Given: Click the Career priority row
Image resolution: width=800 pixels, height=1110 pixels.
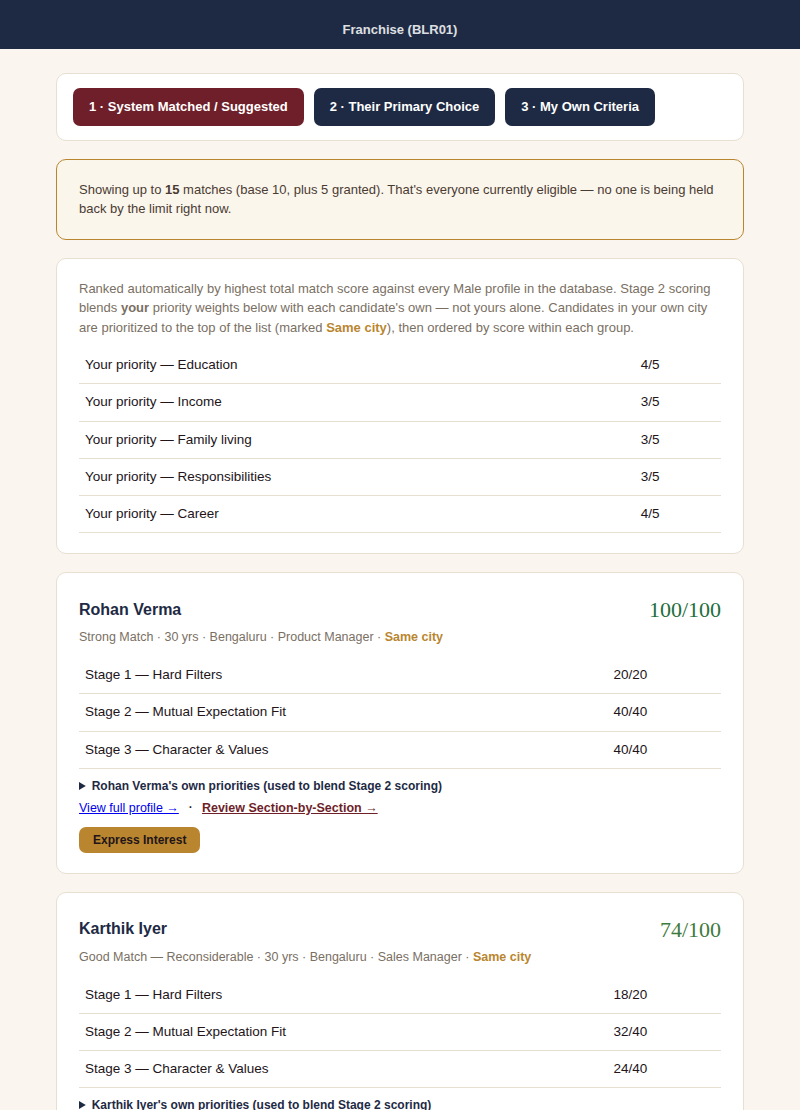Looking at the screenshot, I should coord(400,514).
